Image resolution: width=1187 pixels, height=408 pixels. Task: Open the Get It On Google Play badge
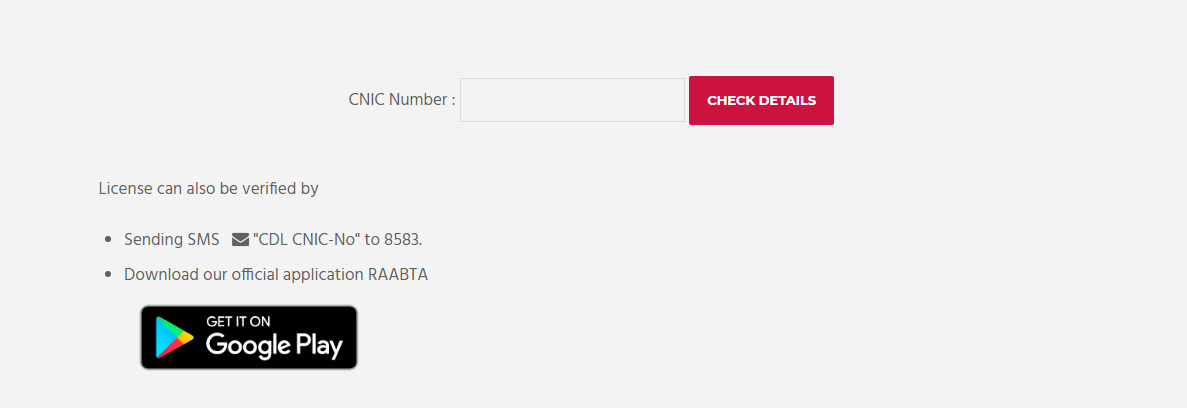point(249,338)
